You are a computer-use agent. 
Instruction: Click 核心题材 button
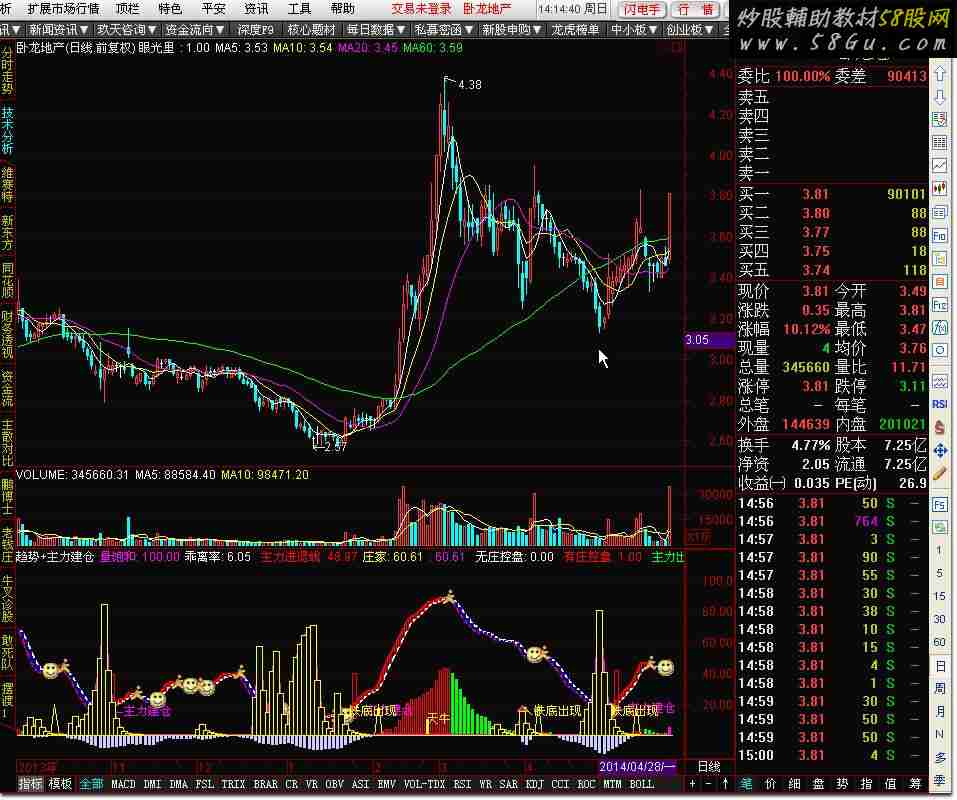311,29
